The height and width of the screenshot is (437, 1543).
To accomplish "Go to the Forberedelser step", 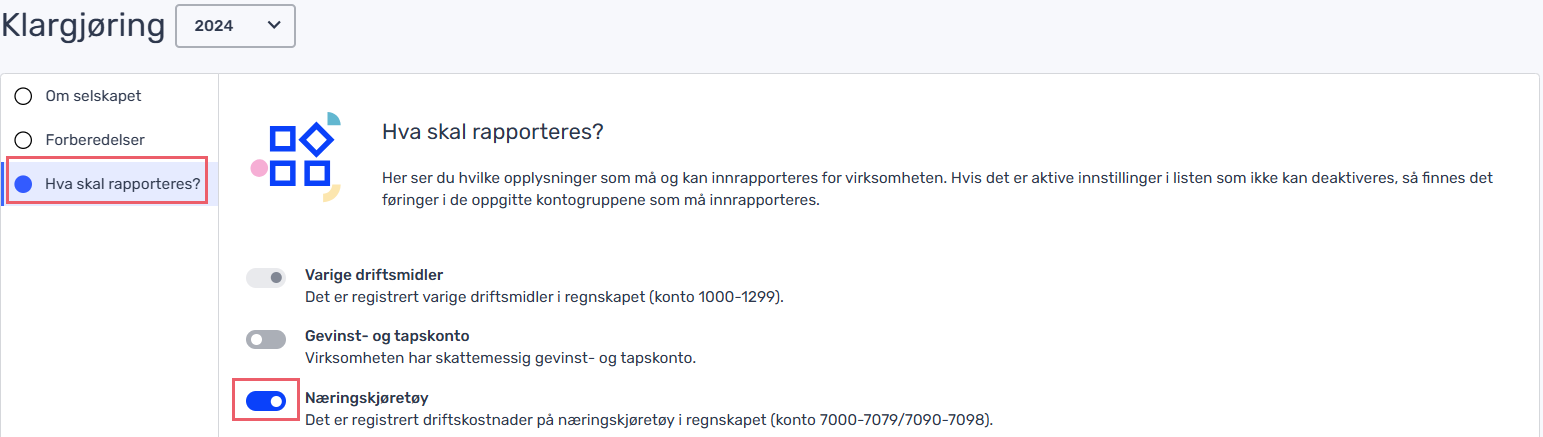I will click(x=102, y=140).
